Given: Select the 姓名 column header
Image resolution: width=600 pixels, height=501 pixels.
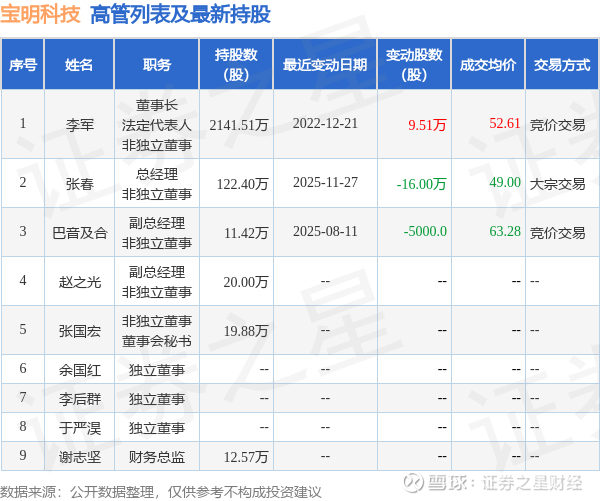Looking at the screenshot, I should click(79, 64).
